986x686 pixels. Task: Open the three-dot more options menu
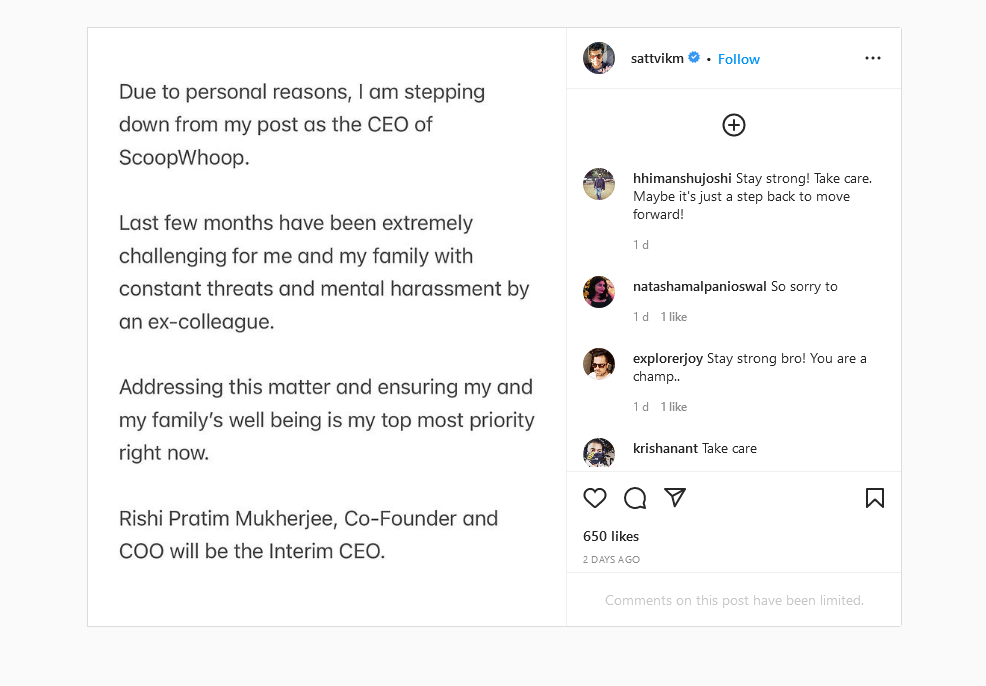click(x=873, y=58)
